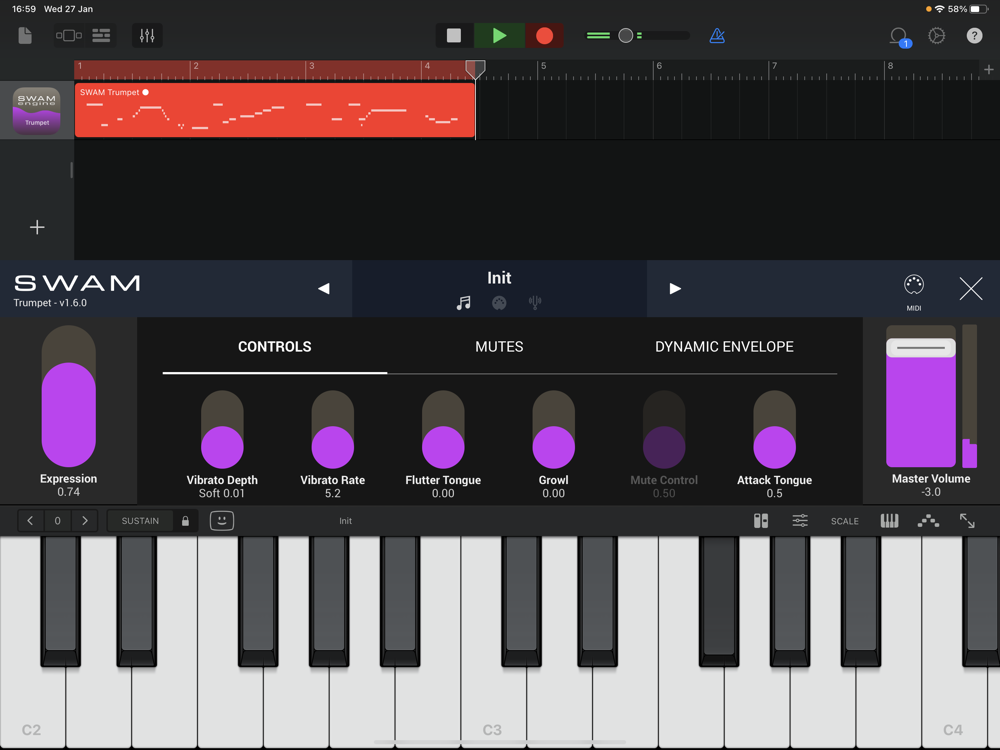Click the Expression slider

69,397
